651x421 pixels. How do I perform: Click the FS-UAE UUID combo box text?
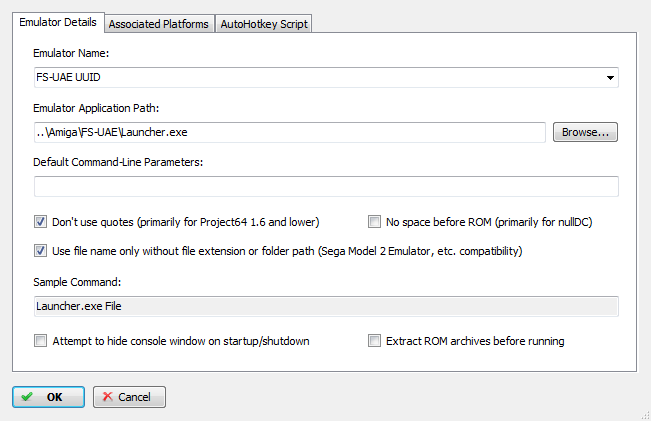(68, 77)
